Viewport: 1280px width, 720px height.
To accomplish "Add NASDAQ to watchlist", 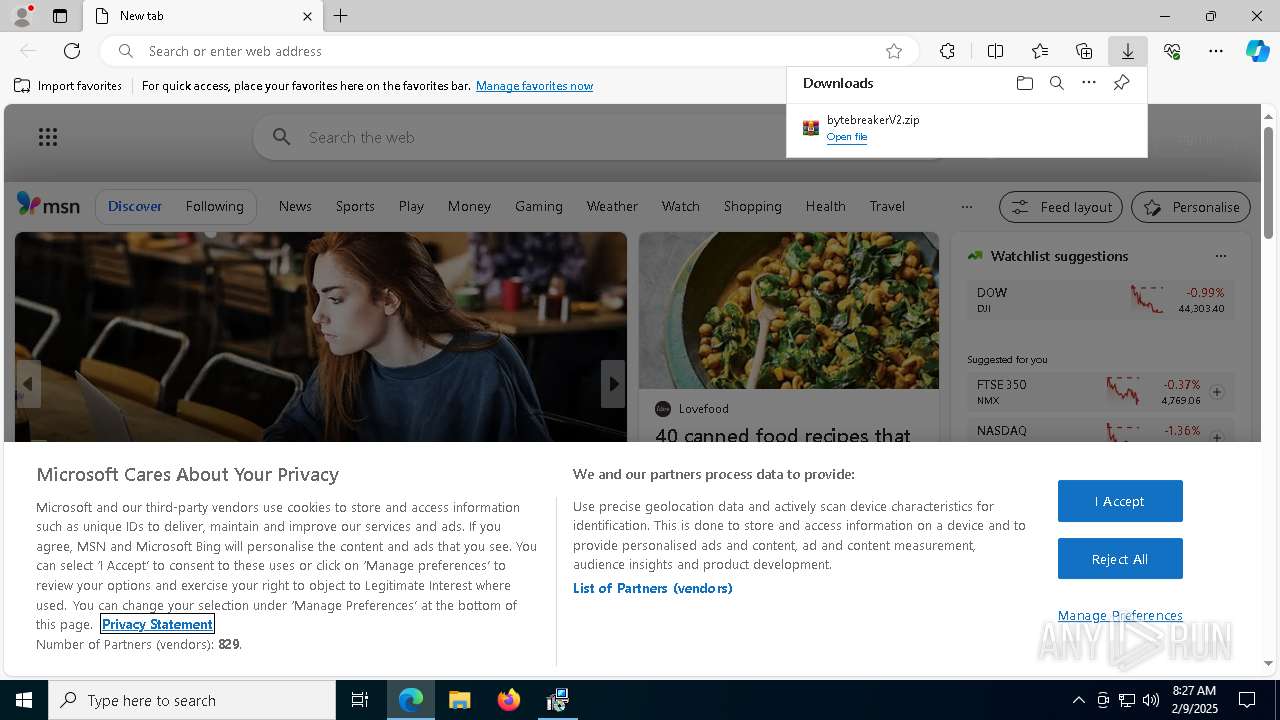I will pyautogui.click(x=1217, y=437).
